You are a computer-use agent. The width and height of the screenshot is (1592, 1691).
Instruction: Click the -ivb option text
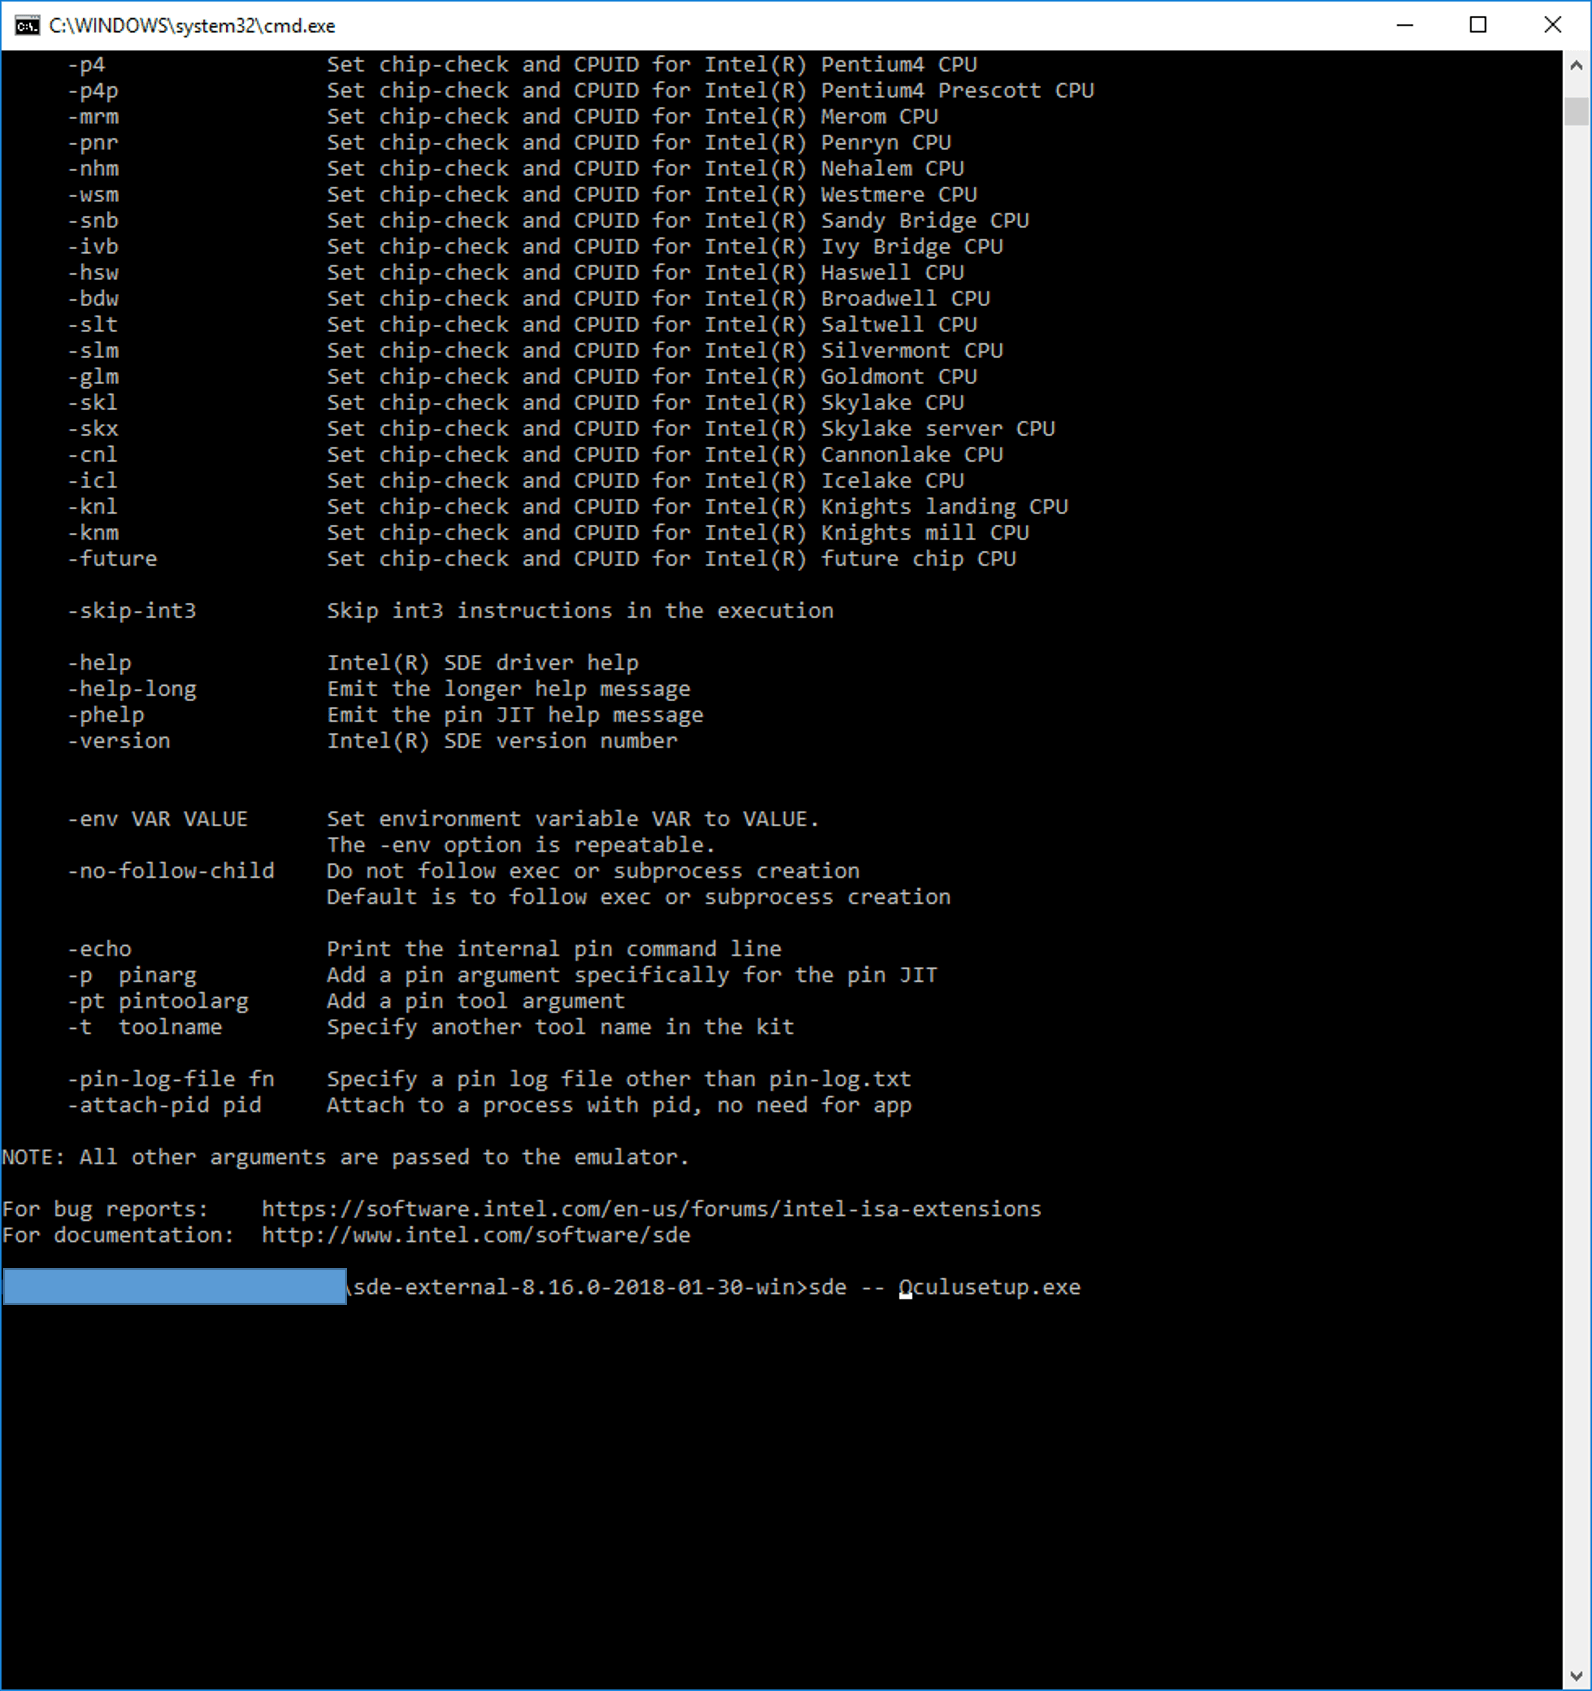pos(93,247)
